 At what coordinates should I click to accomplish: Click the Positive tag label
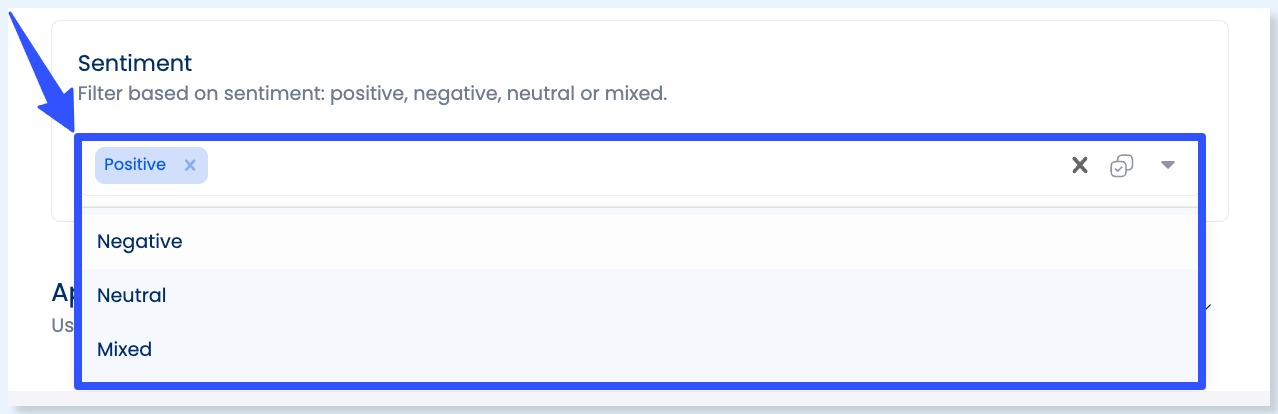(x=135, y=165)
